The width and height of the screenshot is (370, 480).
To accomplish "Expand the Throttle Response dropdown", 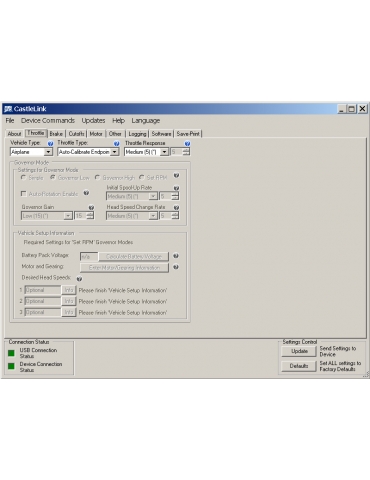I will 164,152.
